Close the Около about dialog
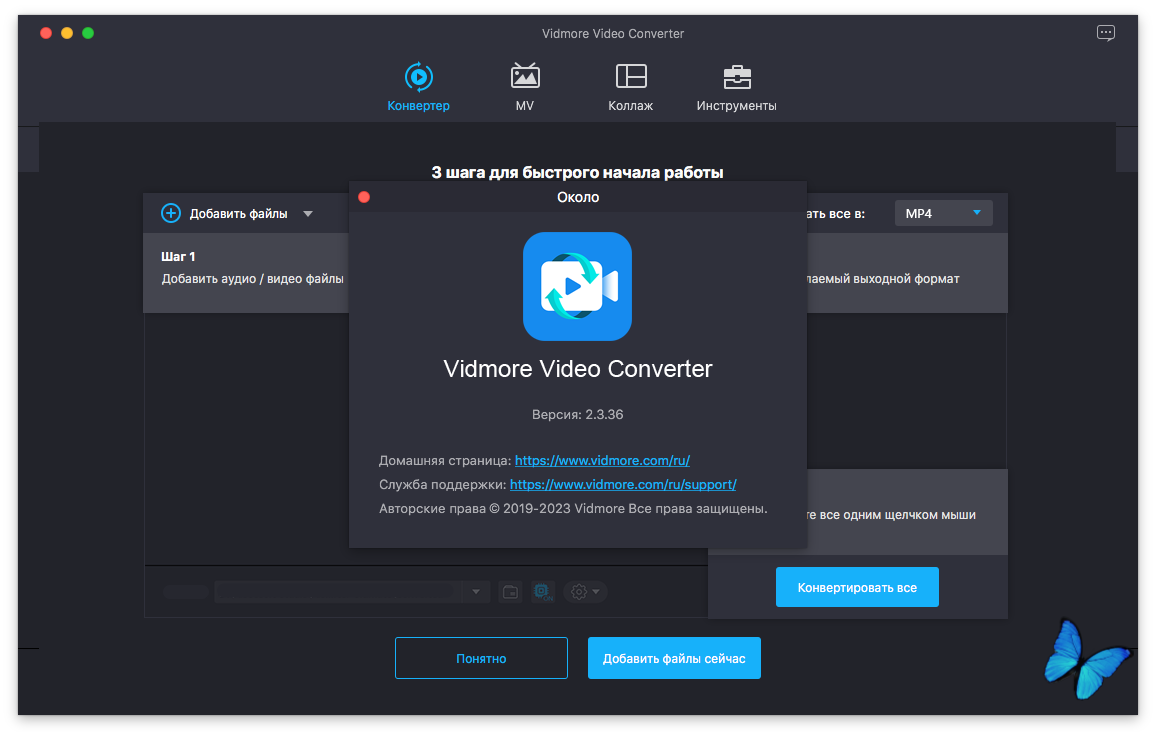 [364, 197]
